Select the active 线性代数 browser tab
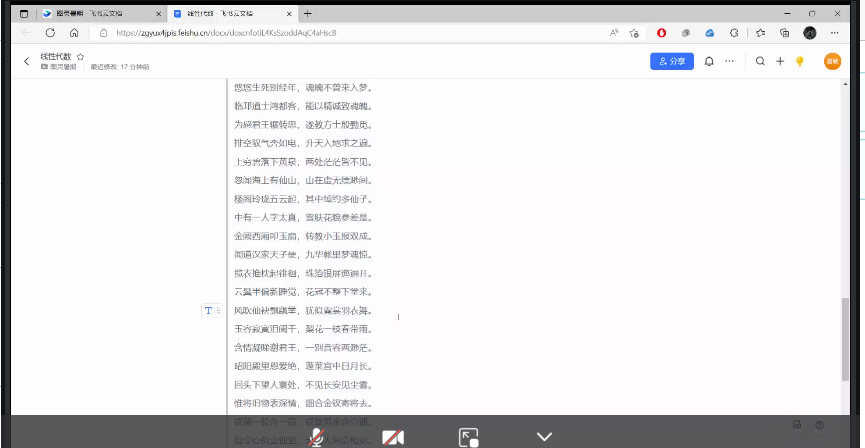The width and height of the screenshot is (865, 448). 232,14
